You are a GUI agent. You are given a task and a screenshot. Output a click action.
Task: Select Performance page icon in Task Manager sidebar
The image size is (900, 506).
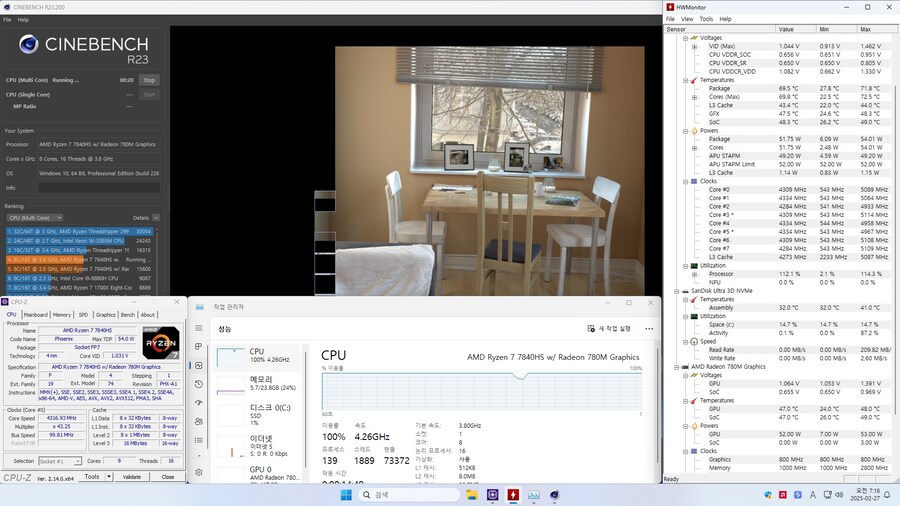[199, 365]
